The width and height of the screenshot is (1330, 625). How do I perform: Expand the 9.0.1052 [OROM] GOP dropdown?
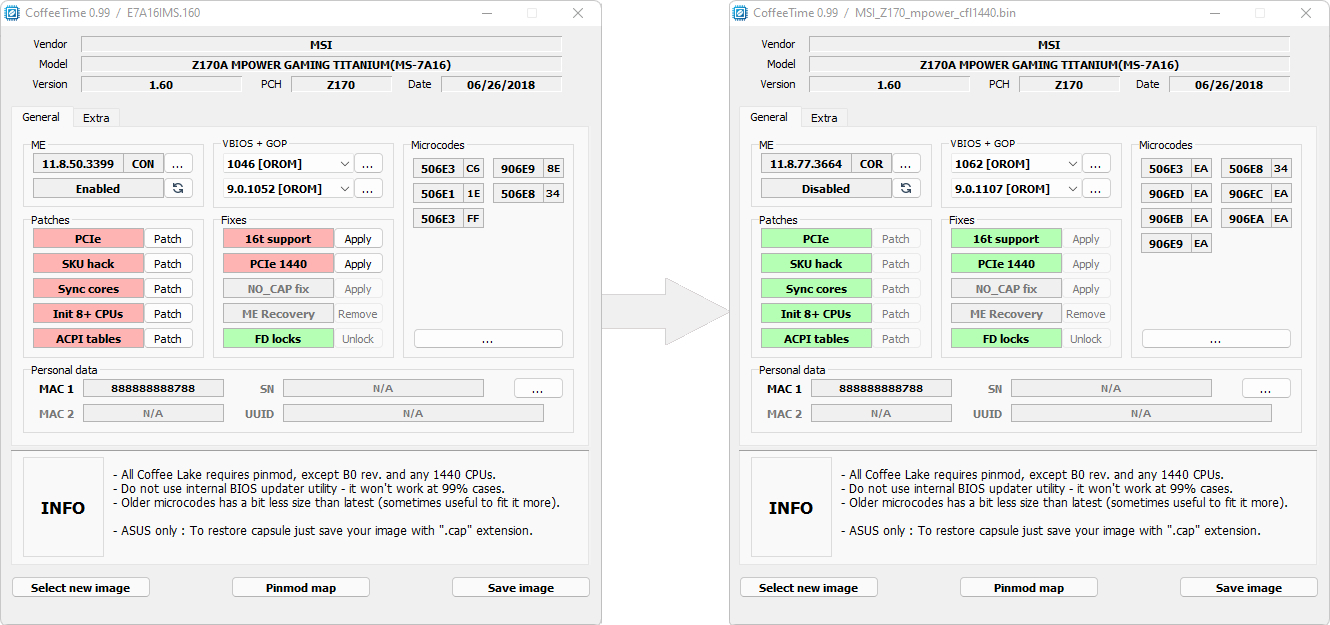tap(345, 188)
